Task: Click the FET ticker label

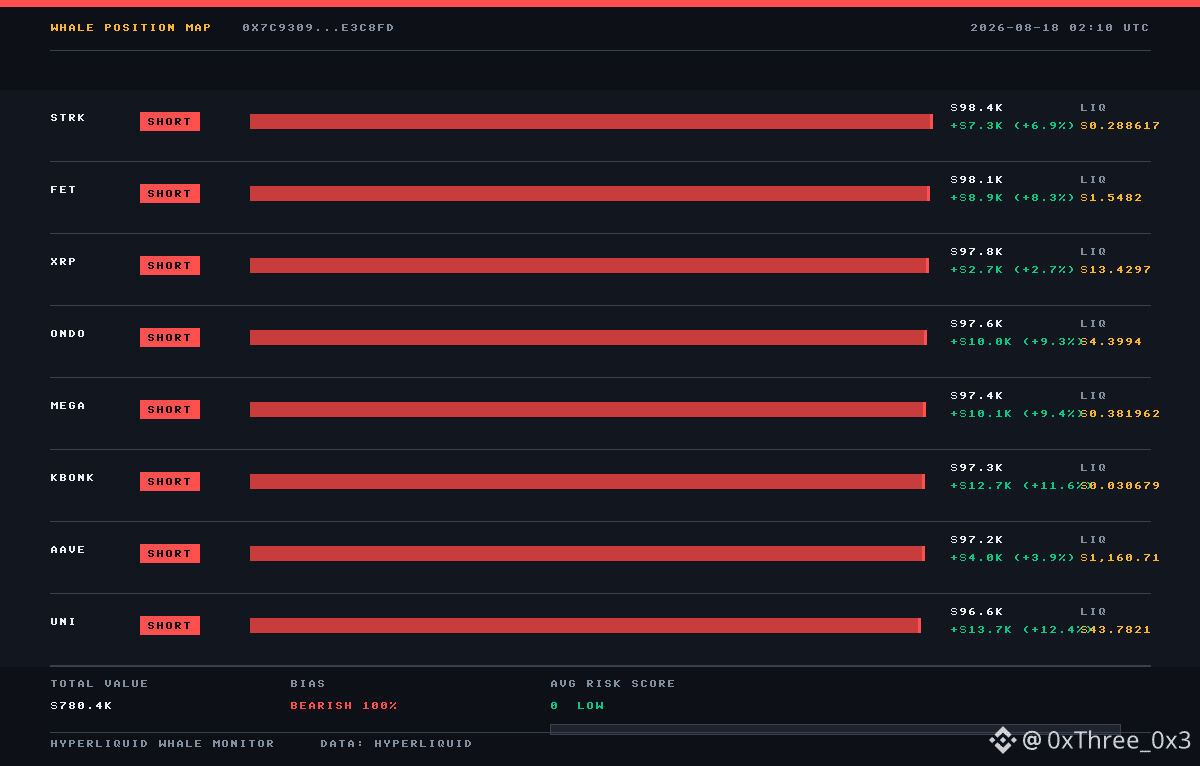Action: click(x=63, y=190)
